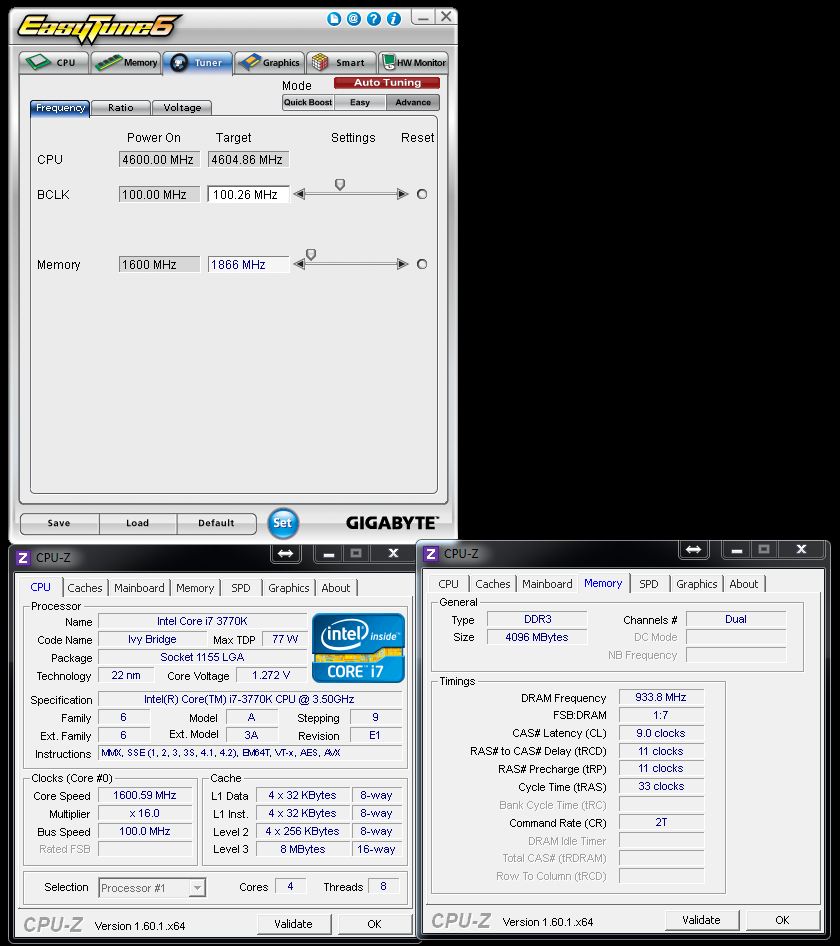The height and width of the screenshot is (946, 840).
Task: Select Memory tab in right CPU-Z window
Action: click(x=603, y=583)
